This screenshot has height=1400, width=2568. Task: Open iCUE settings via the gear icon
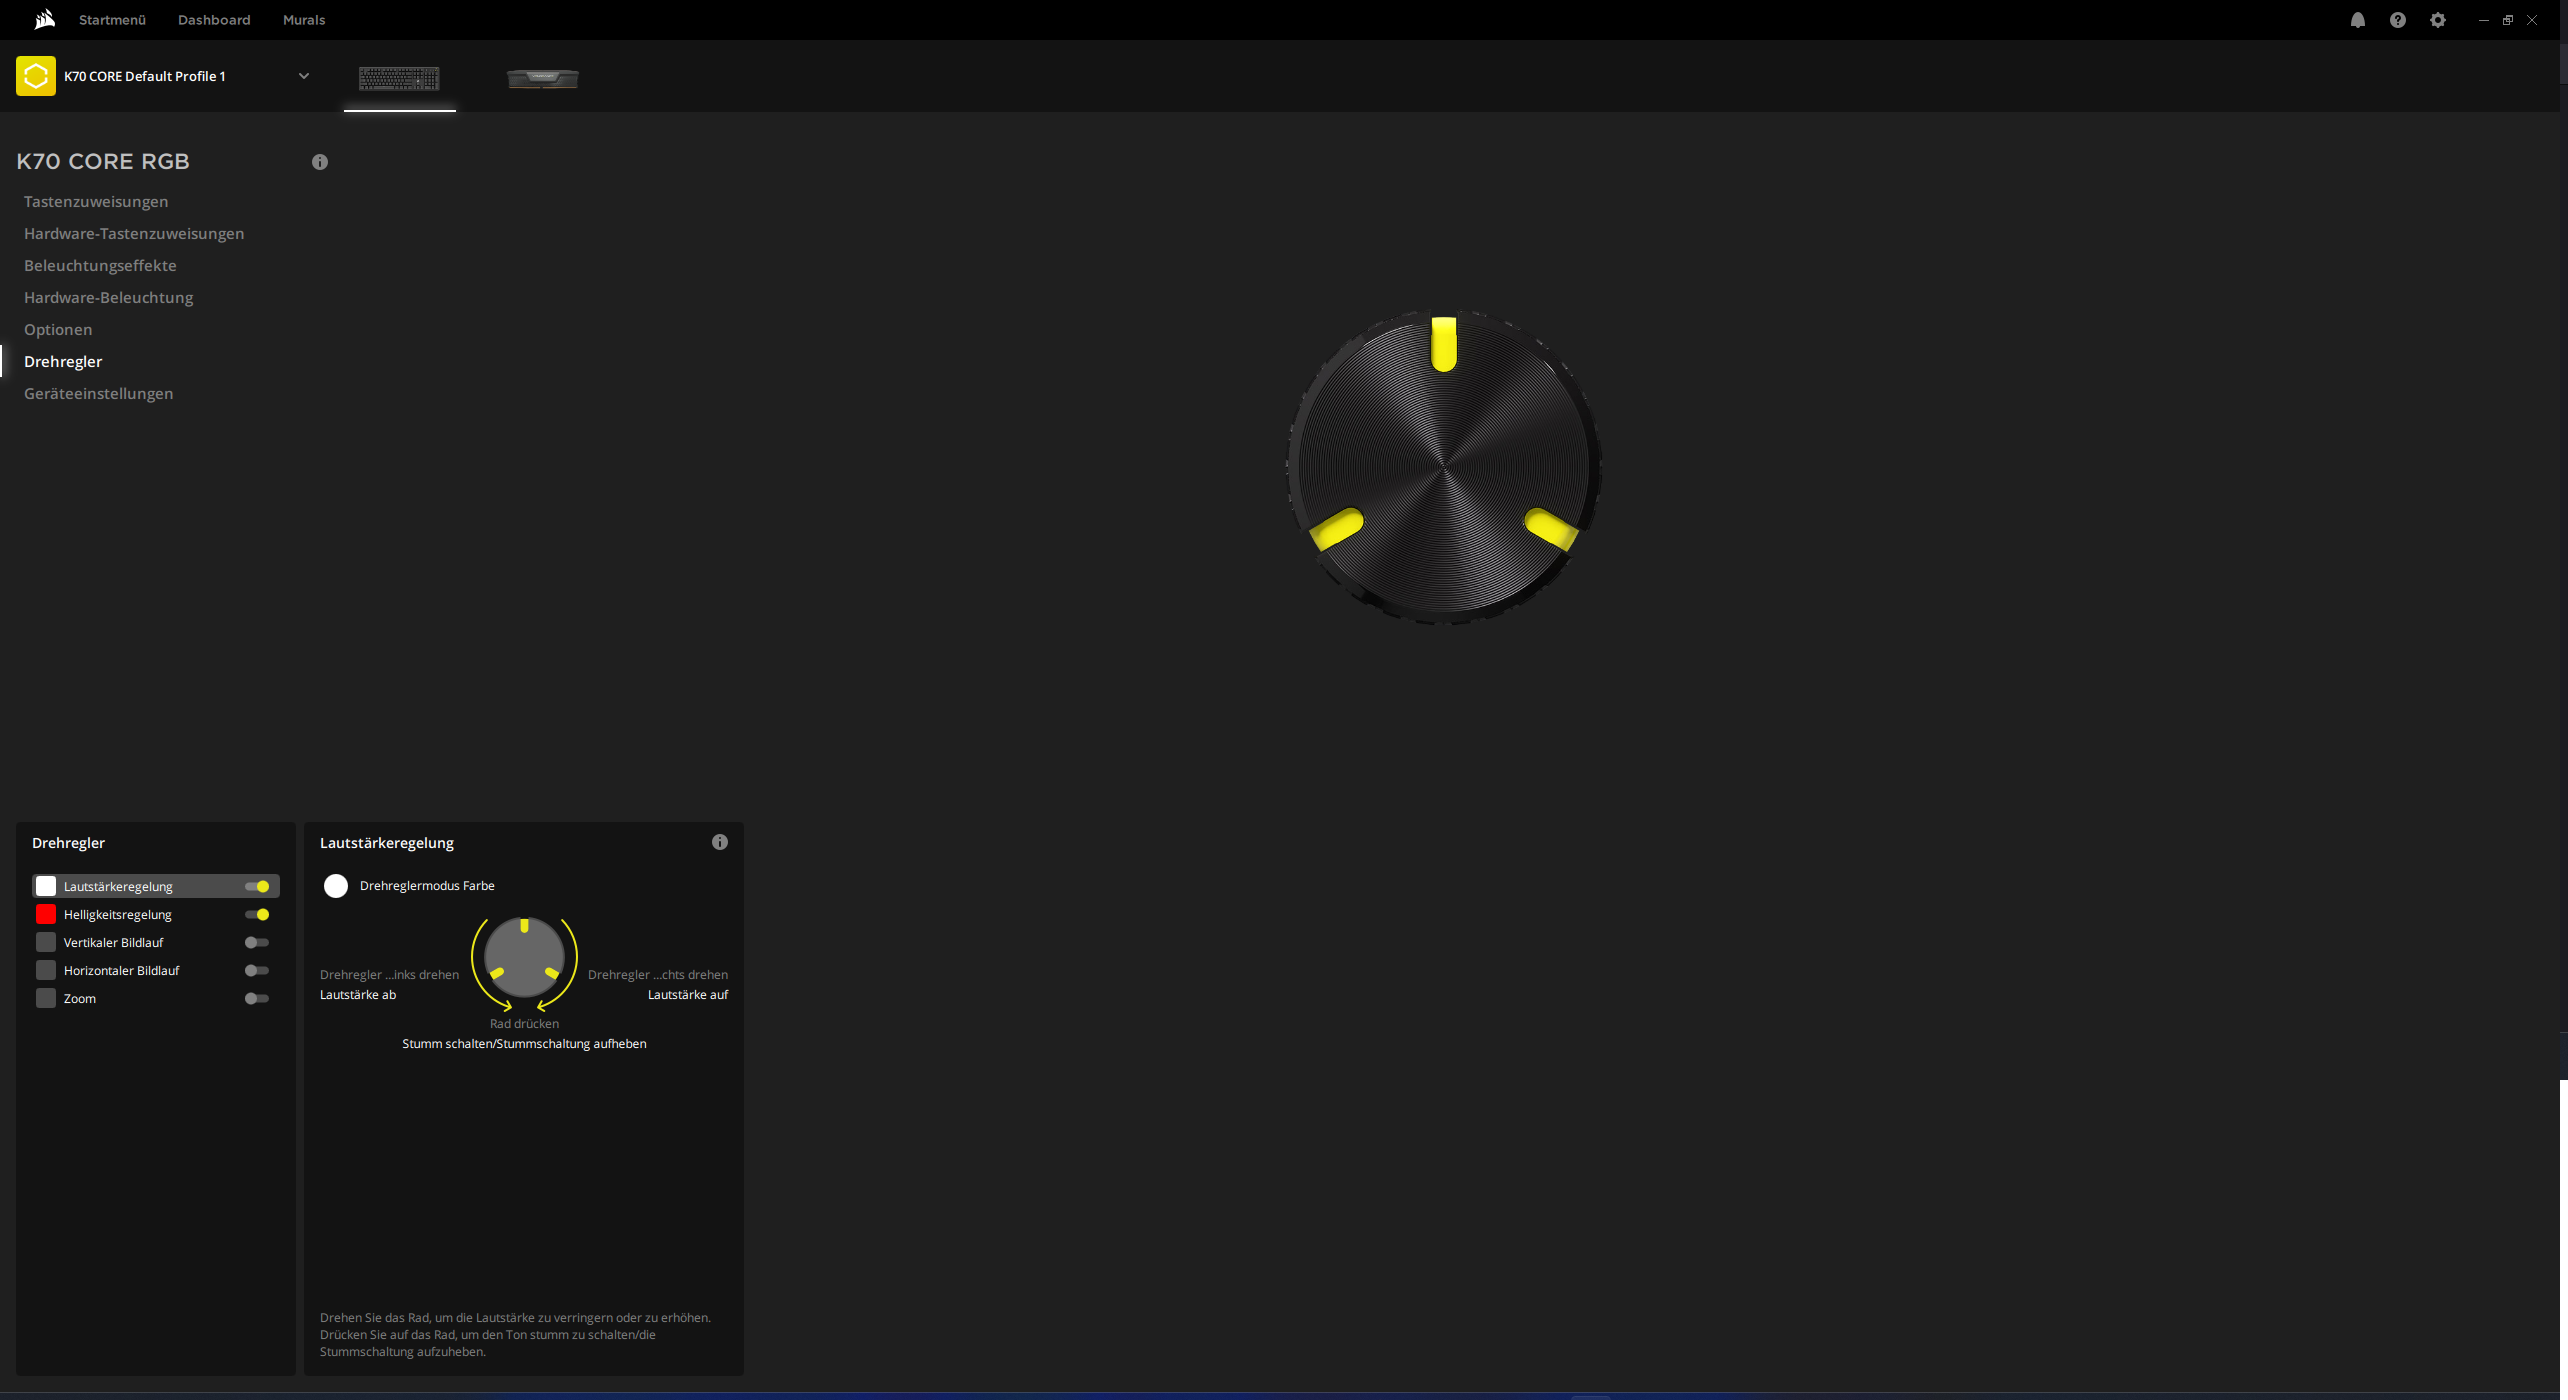[2438, 19]
